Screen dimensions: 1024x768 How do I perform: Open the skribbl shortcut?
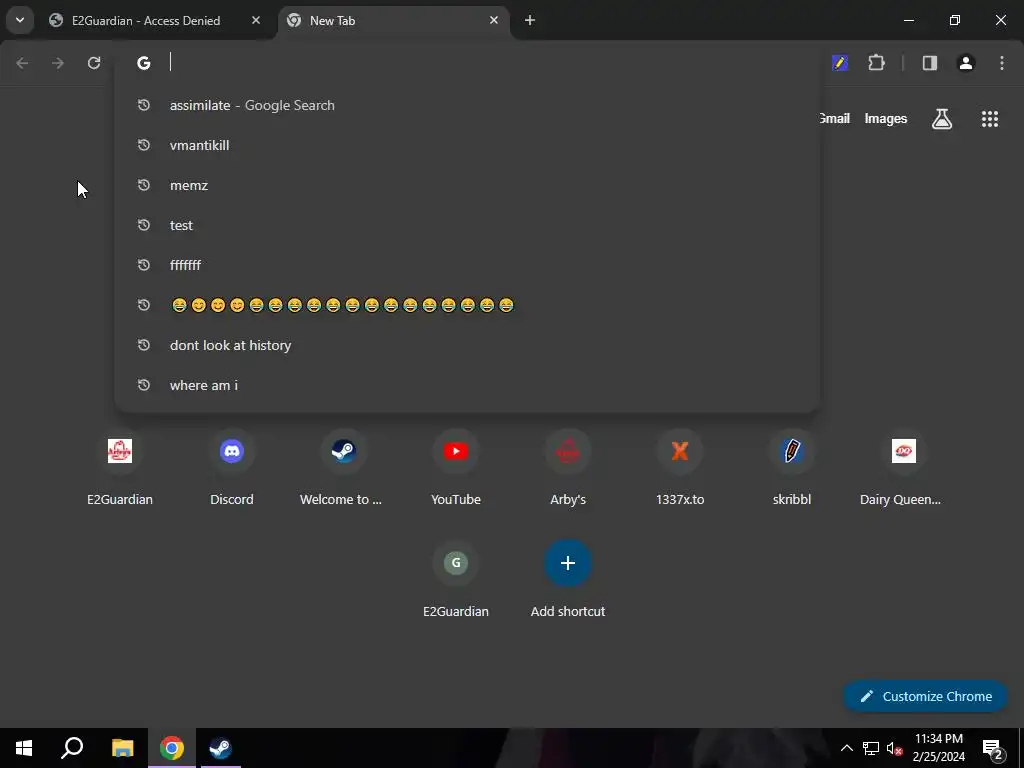point(792,469)
